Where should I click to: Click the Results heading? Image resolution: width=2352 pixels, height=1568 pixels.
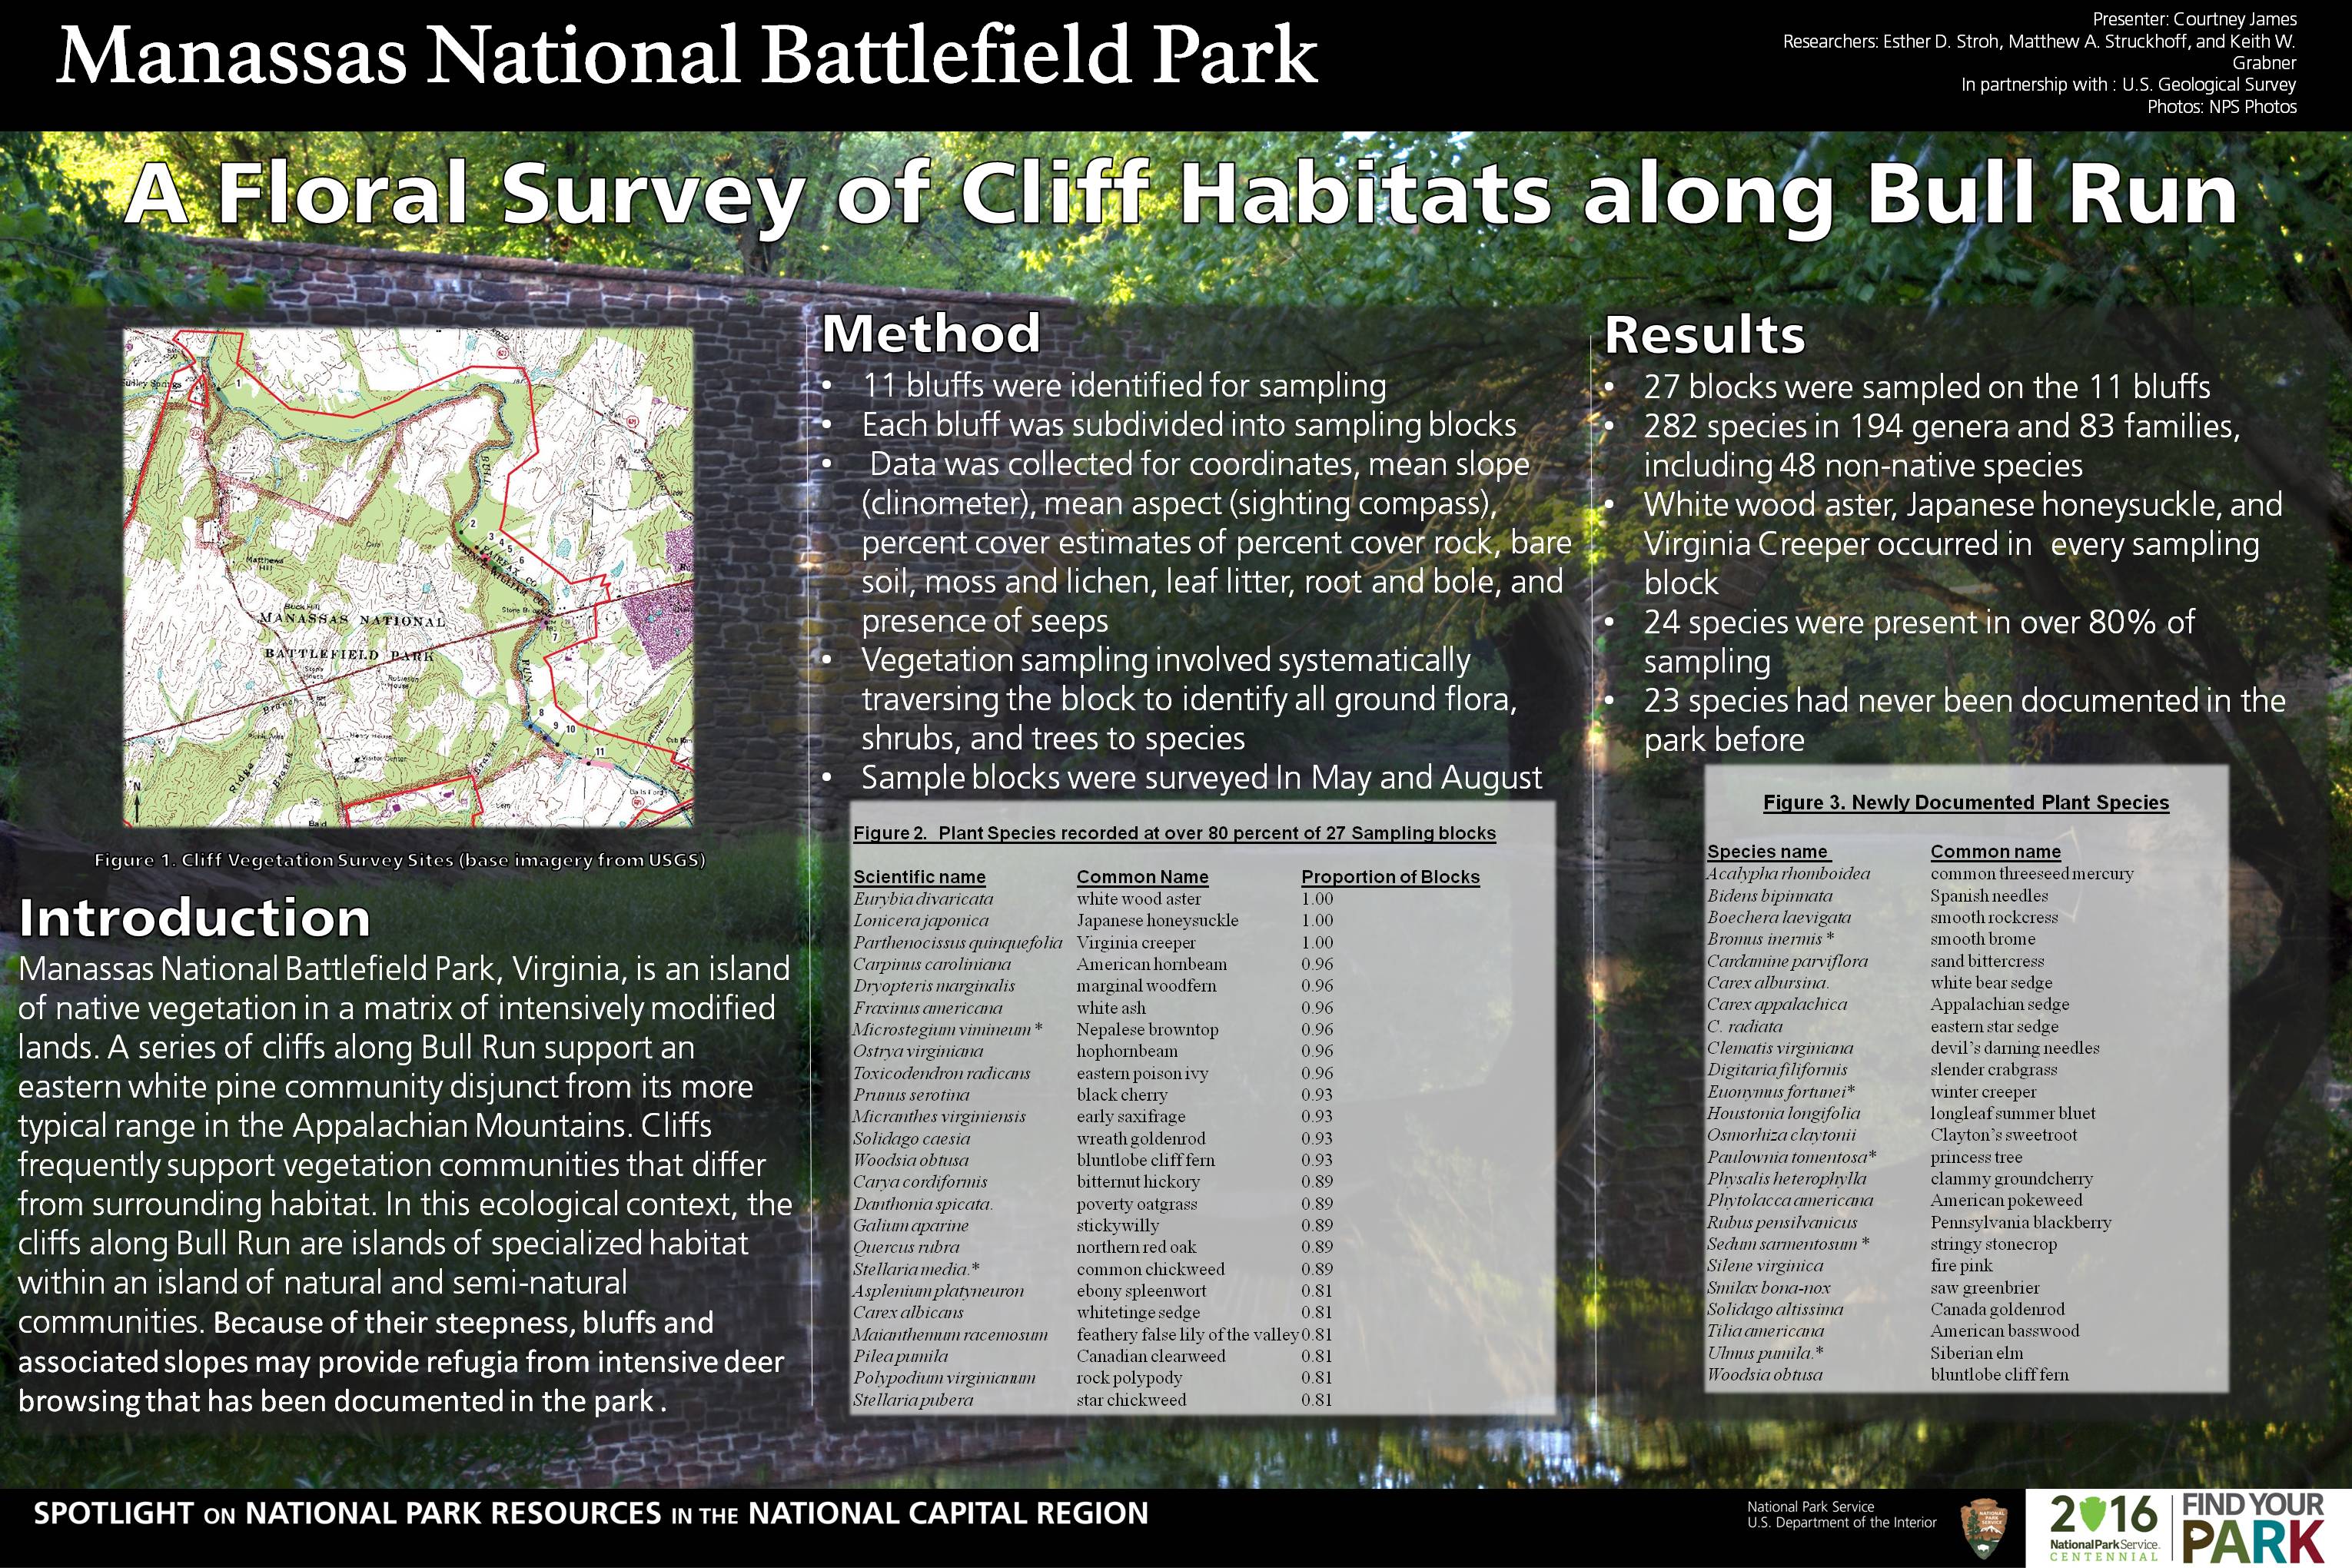(1705, 334)
